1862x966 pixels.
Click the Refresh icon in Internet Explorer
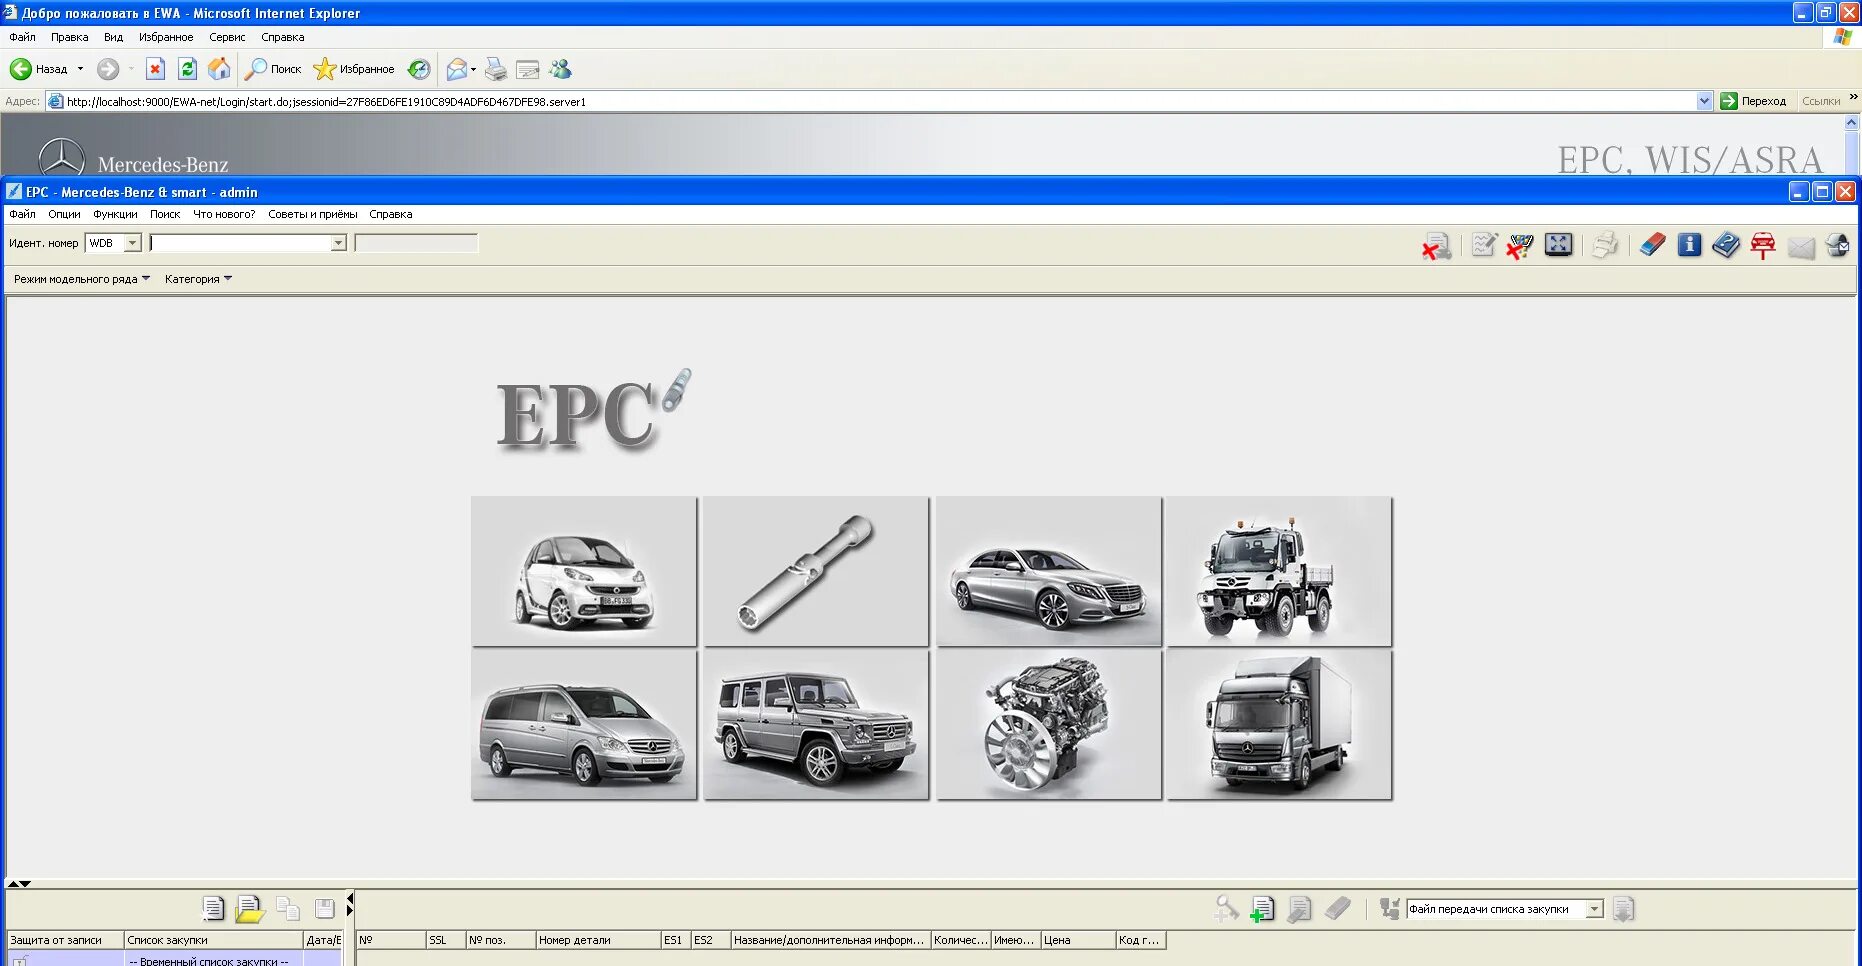click(x=187, y=69)
